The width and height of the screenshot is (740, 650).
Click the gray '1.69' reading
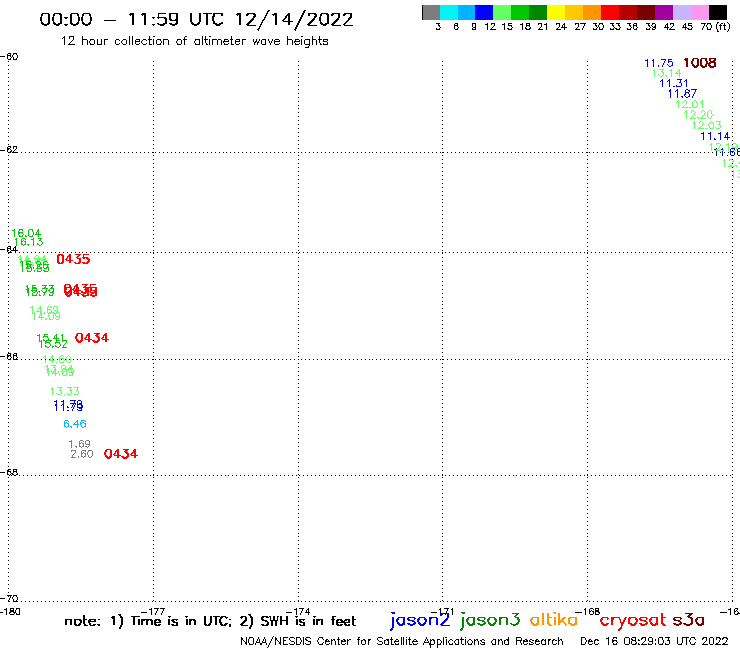[79, 444]
